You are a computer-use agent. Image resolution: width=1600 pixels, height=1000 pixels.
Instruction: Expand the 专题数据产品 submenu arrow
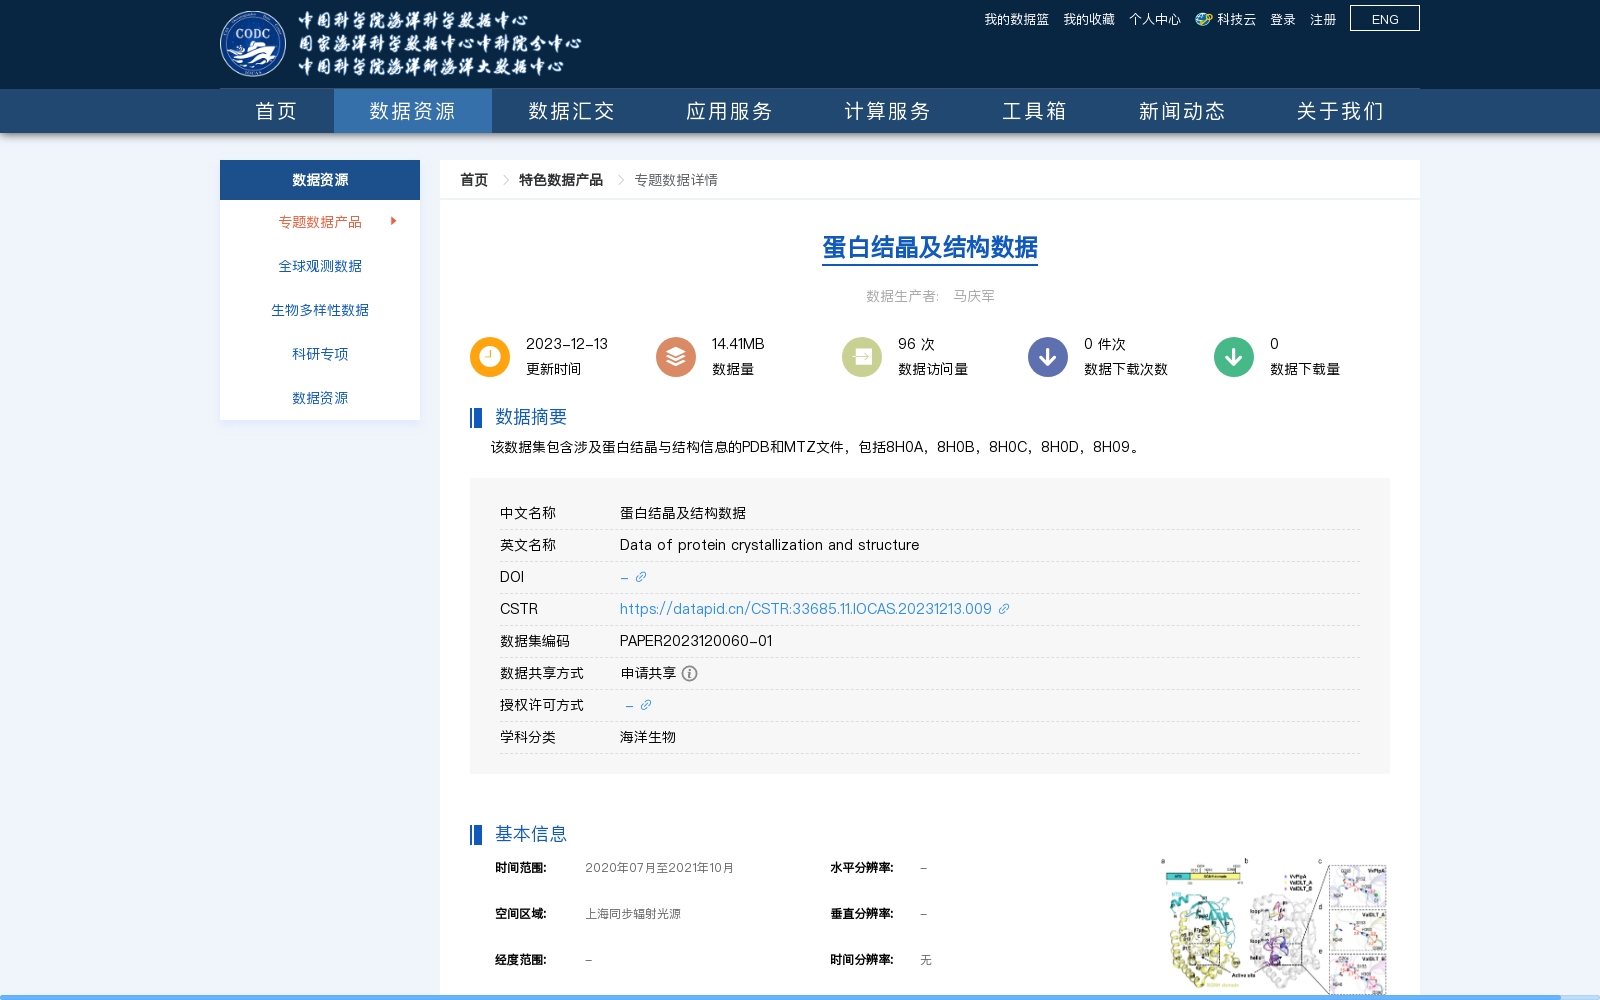point(393,221)
